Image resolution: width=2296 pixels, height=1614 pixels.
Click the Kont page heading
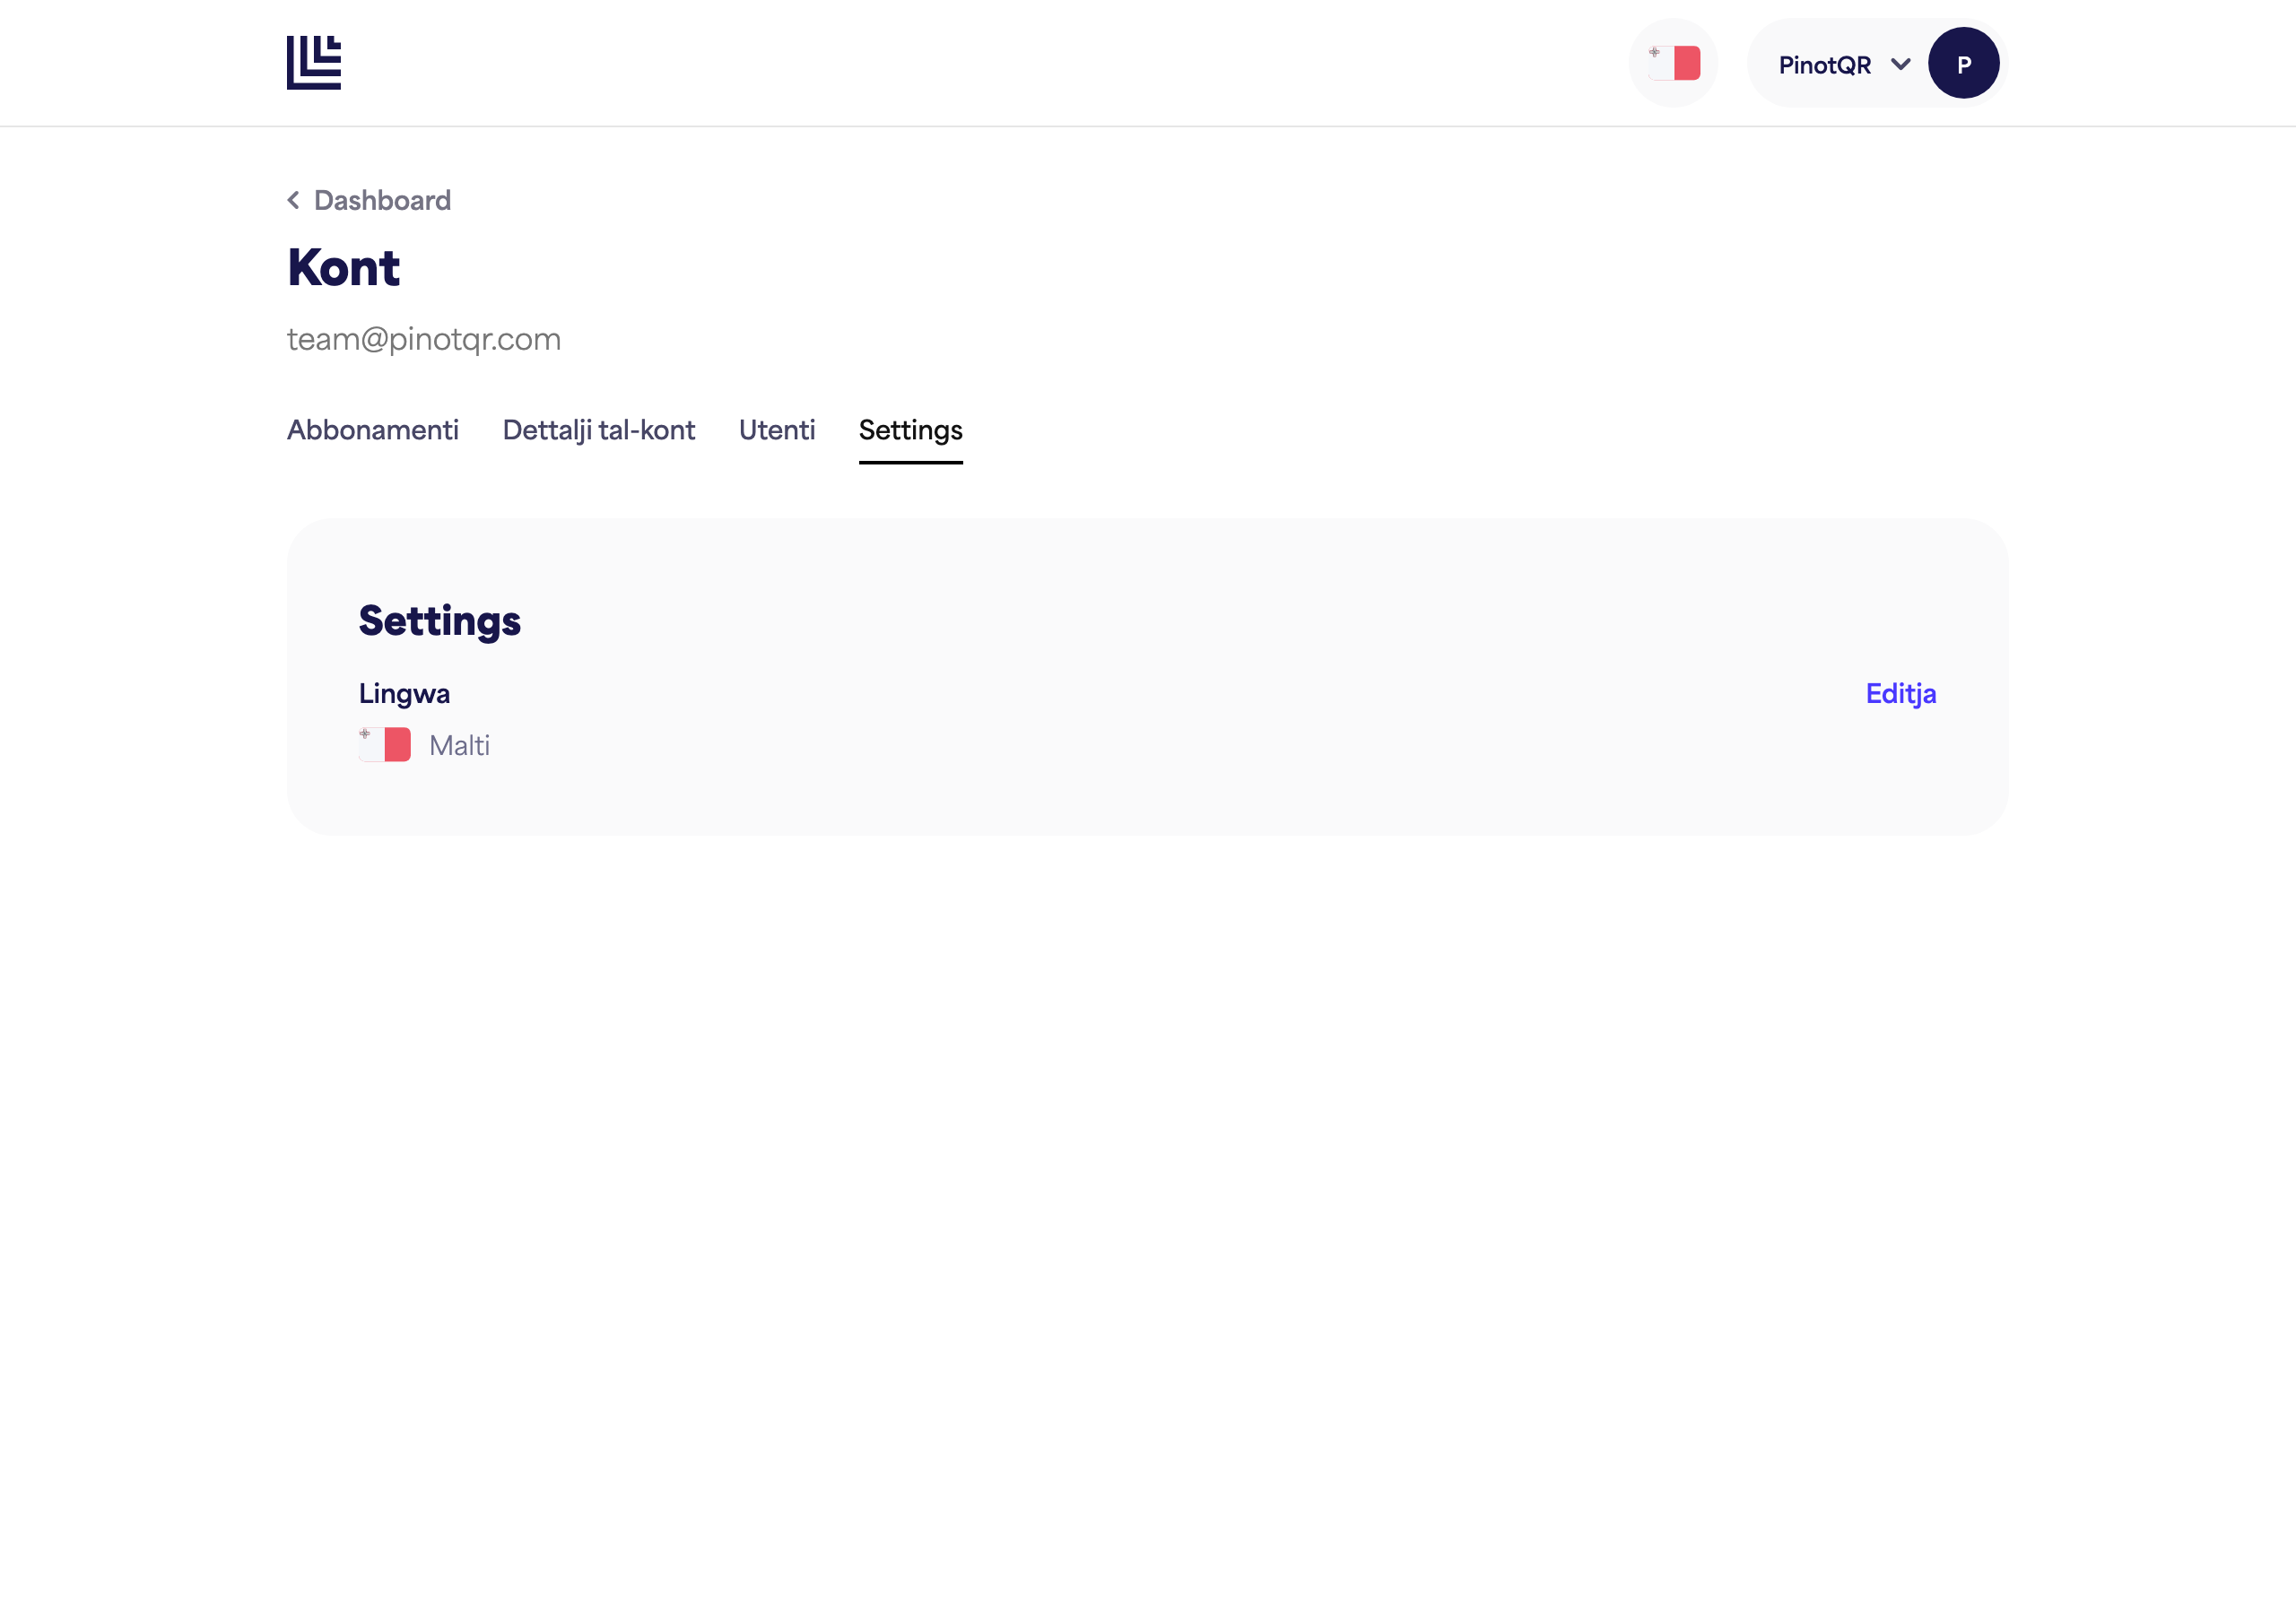pos(344,267)
